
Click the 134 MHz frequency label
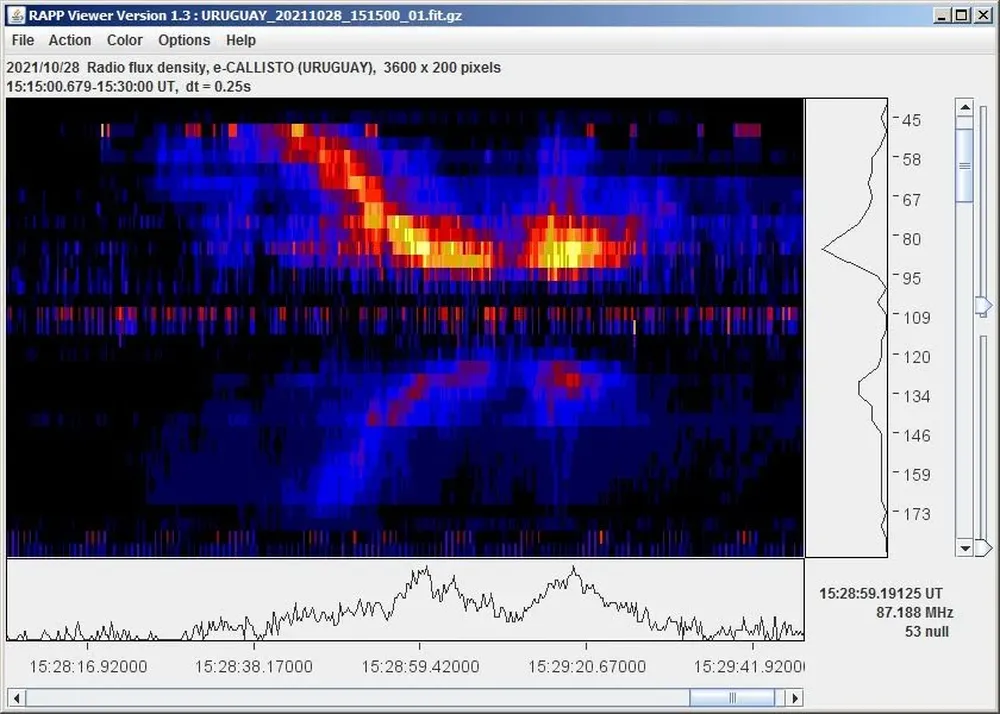[916, 397]
